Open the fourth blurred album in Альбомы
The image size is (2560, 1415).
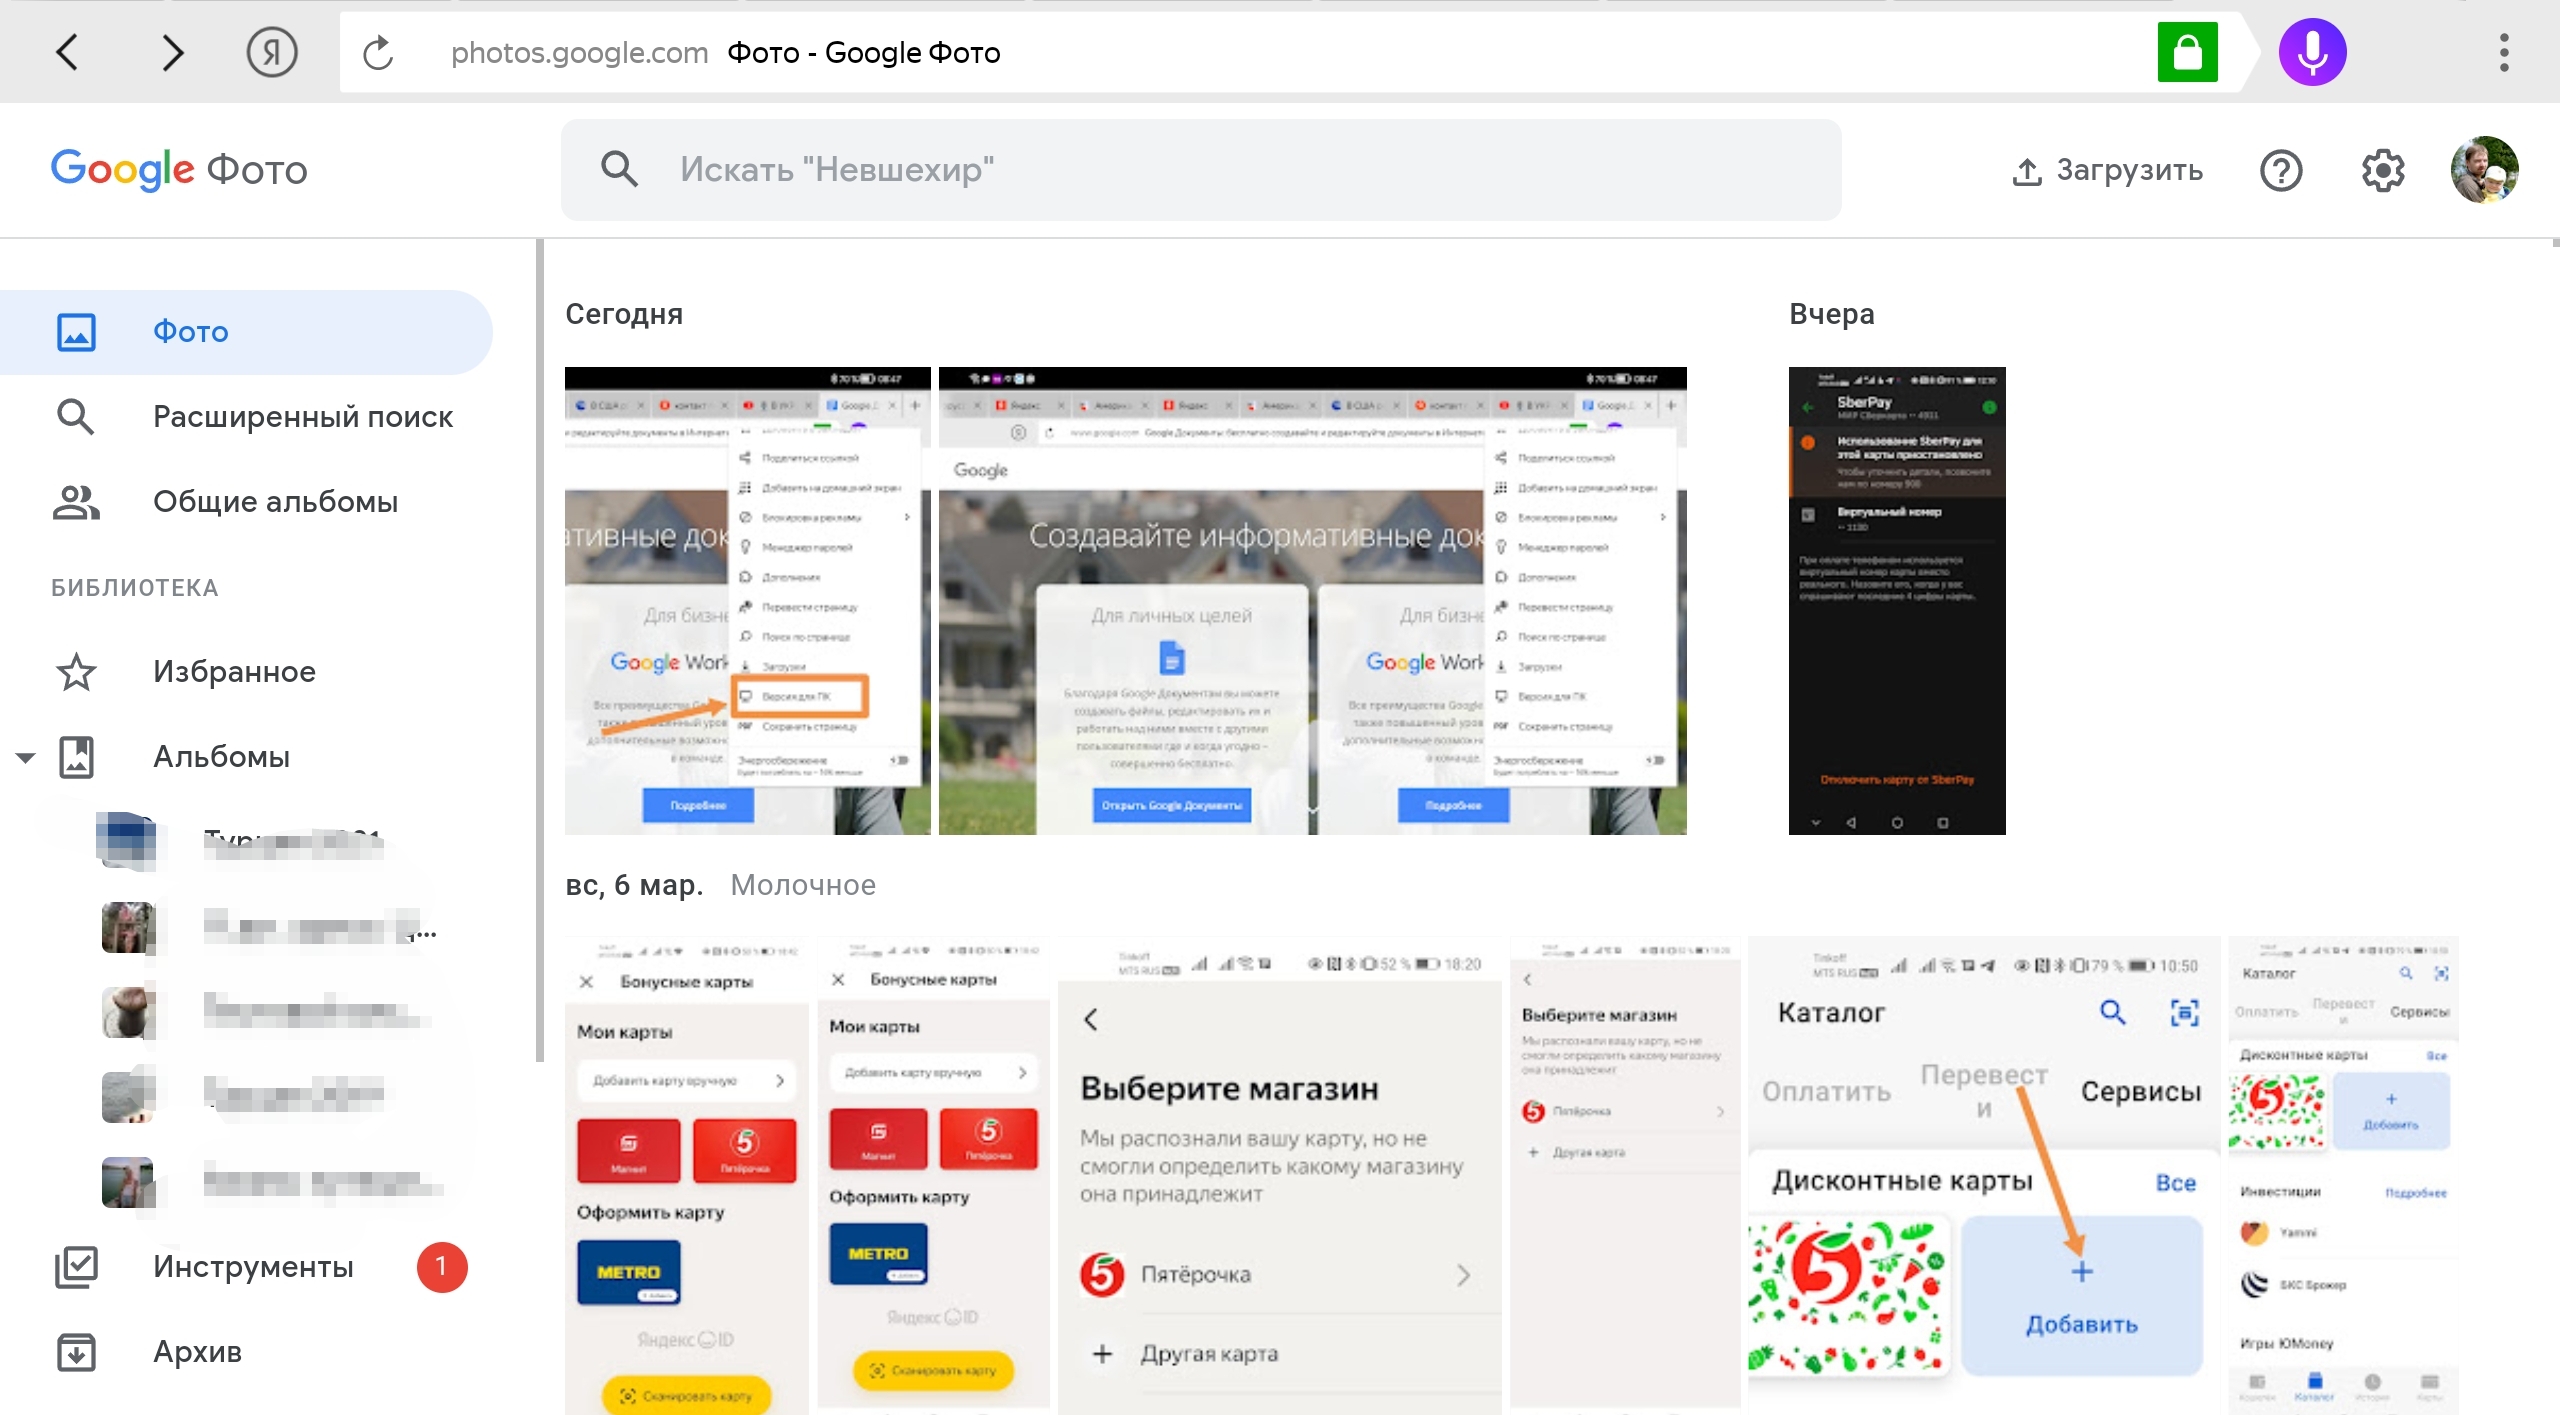[246, 1097]
